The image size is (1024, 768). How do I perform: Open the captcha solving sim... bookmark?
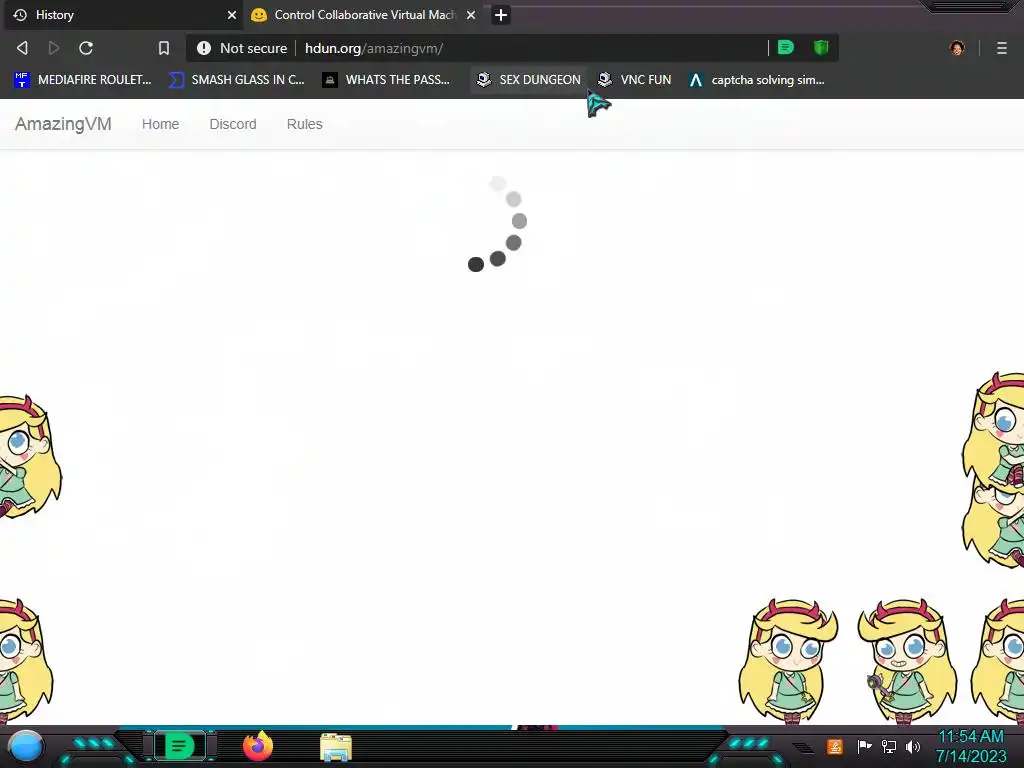point(756,80)
